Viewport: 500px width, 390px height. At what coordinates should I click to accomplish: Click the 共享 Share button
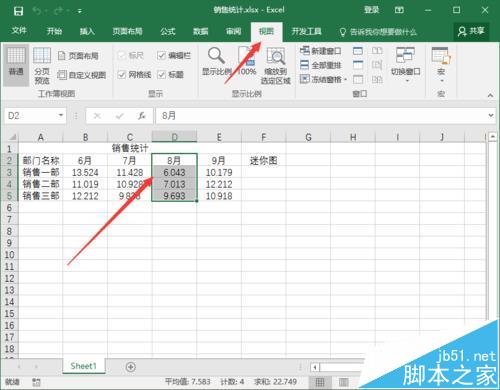[x=471, y=31]
